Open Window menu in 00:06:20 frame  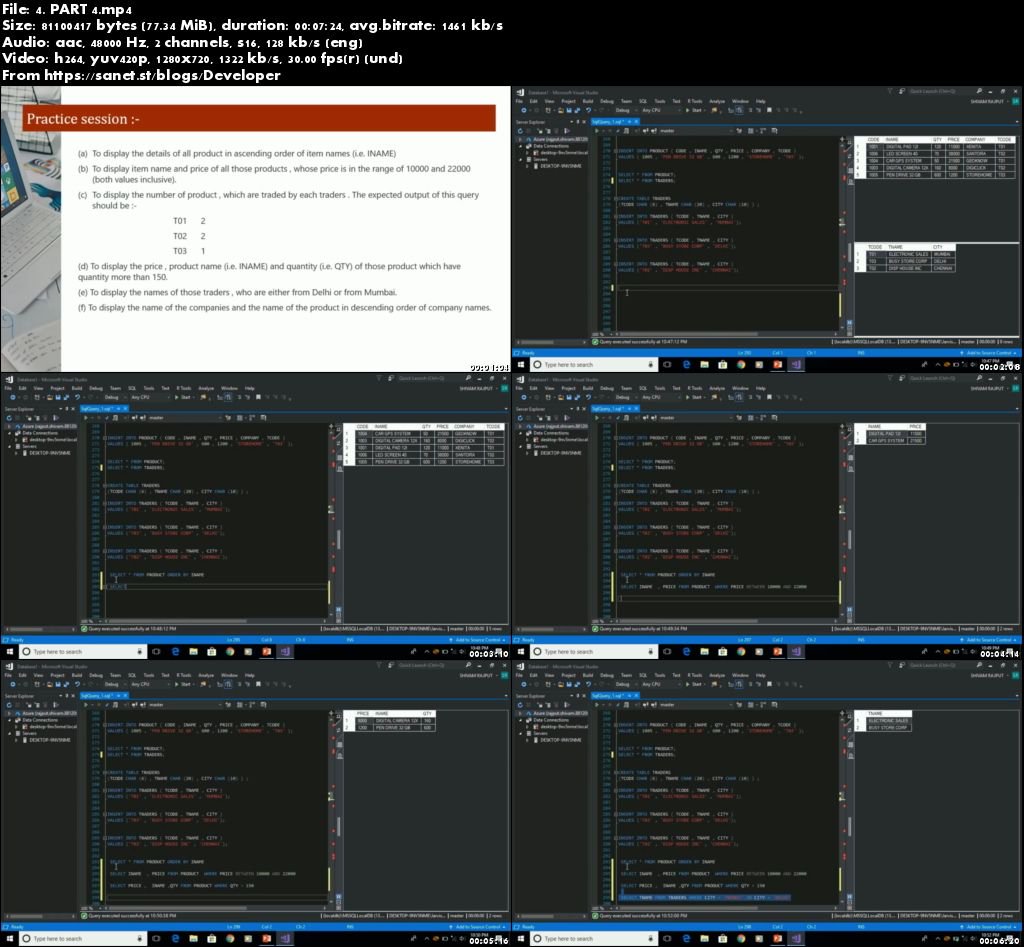point(740,675)
